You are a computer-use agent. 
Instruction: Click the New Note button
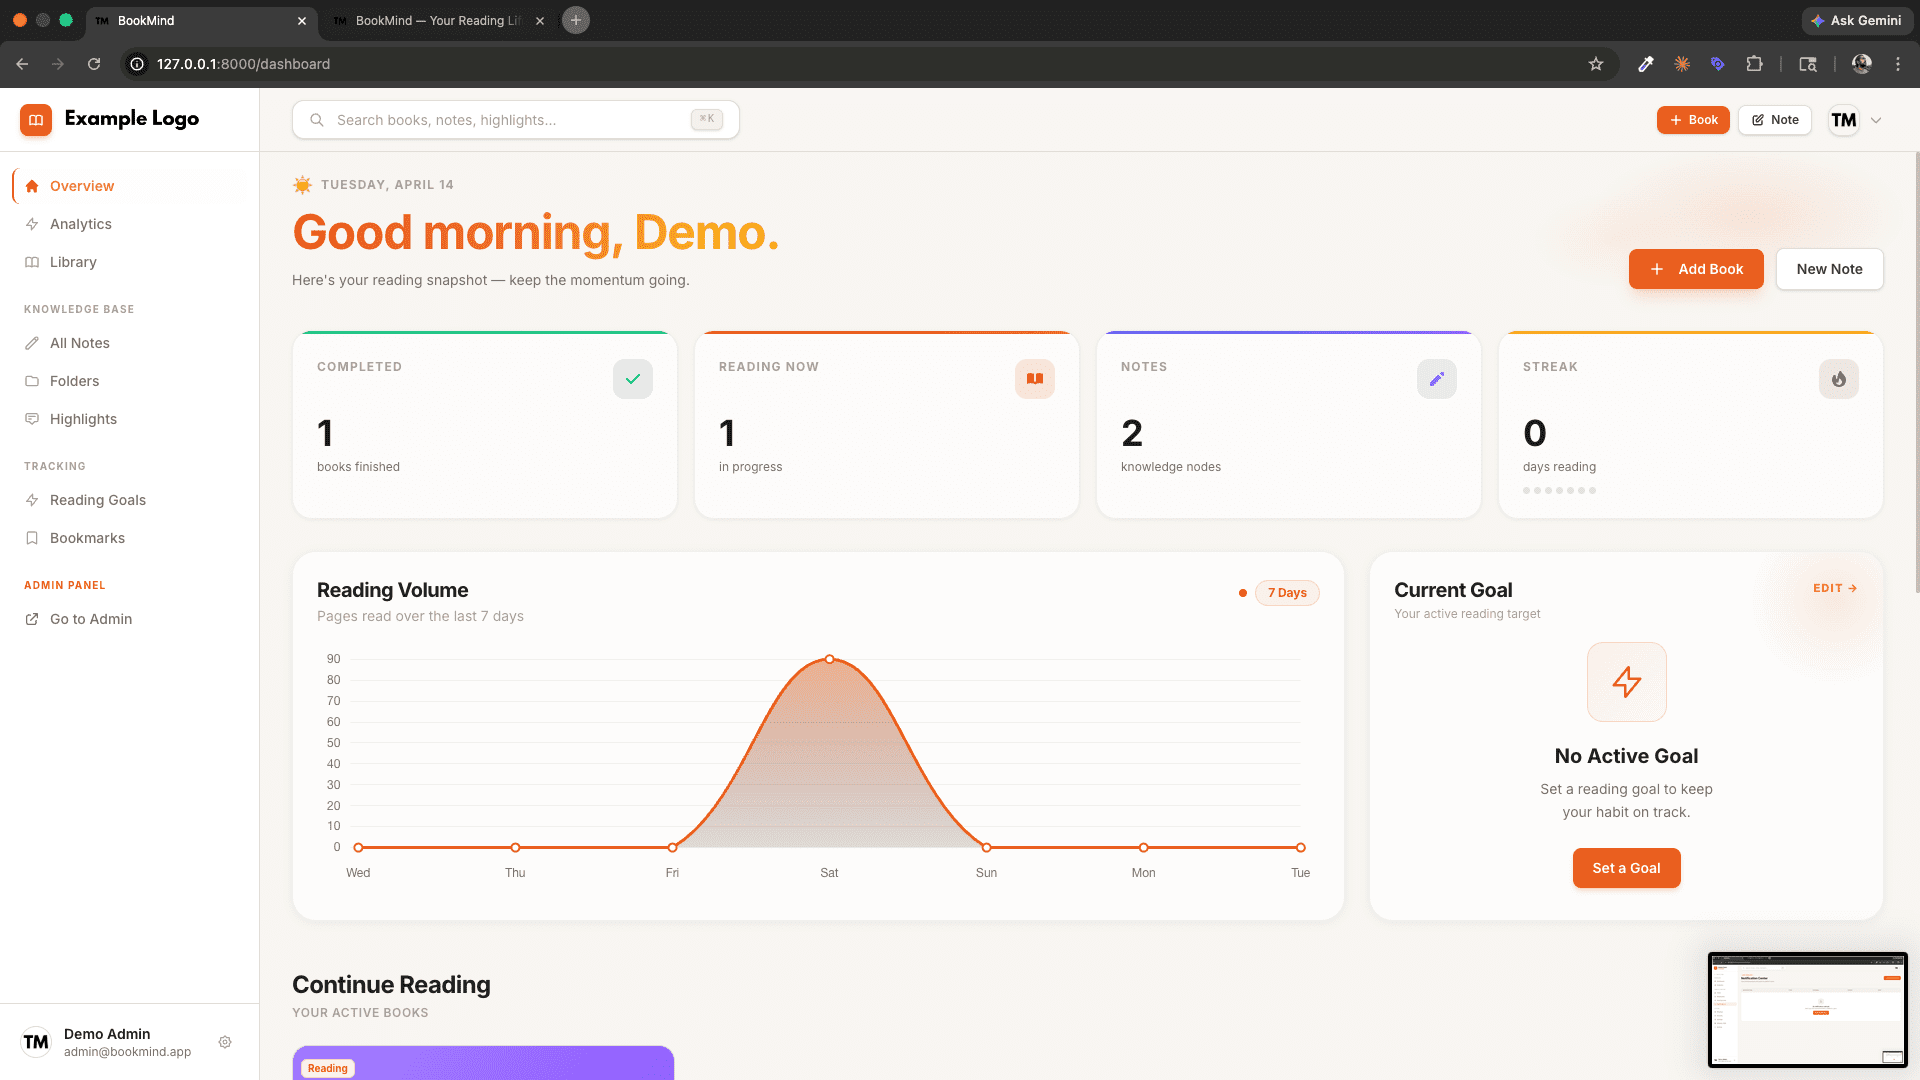[1829, 269]
